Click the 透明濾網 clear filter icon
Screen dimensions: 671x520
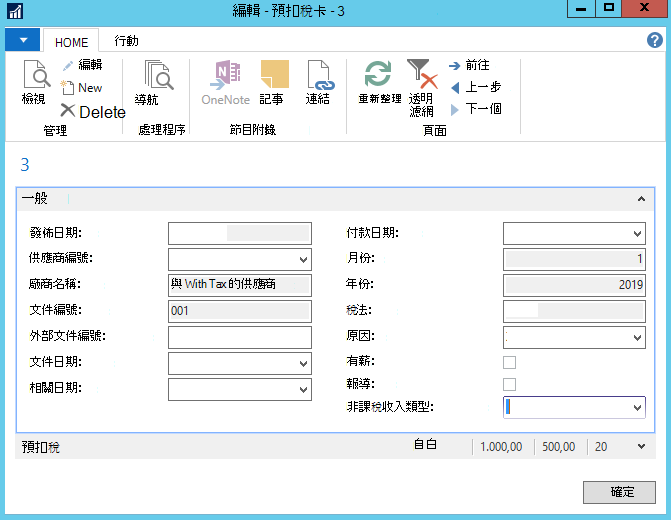click(422, 74)
